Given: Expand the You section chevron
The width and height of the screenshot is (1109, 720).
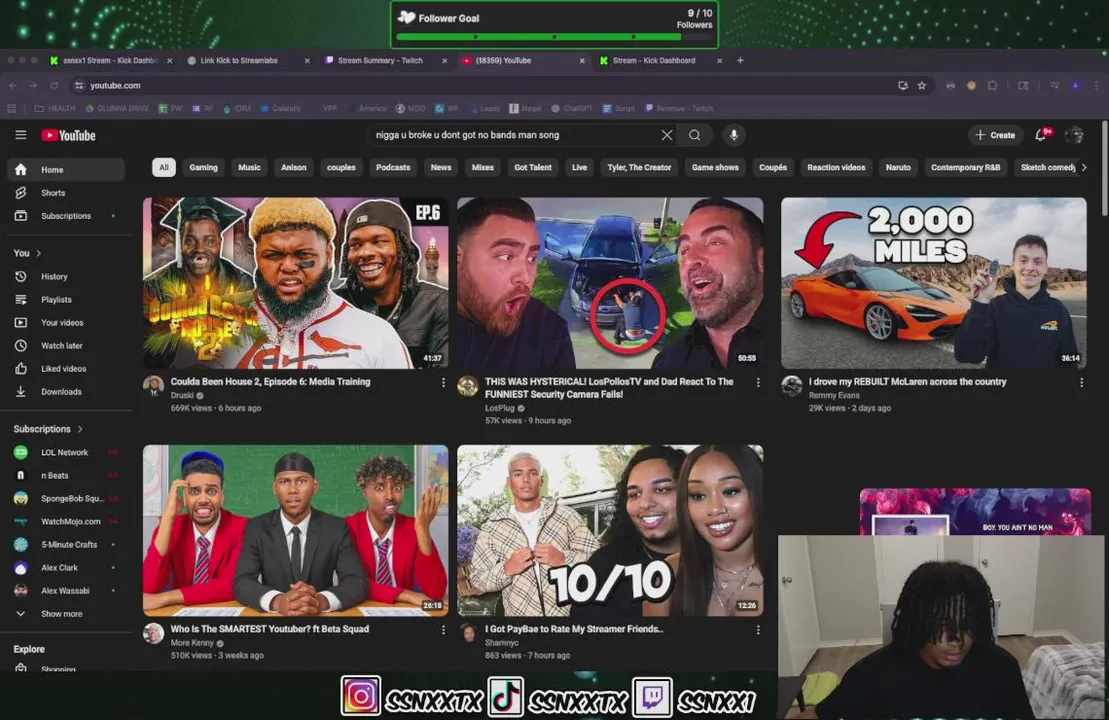Looking at the screenshot, I should tap(38, 253).
